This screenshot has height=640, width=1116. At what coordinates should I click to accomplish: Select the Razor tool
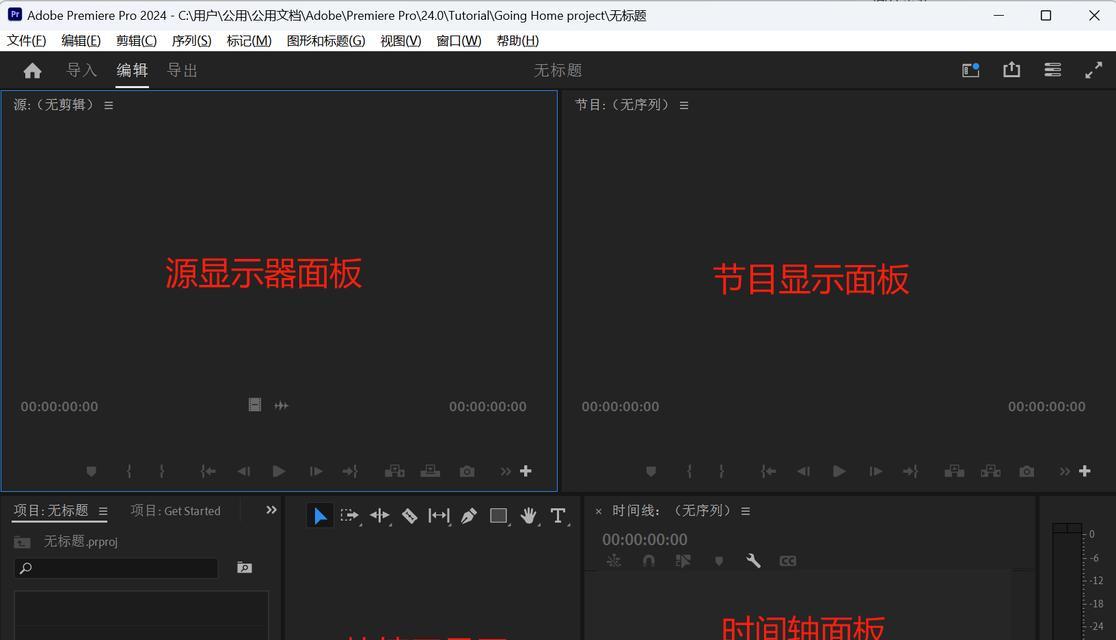(x=409, y=515)
